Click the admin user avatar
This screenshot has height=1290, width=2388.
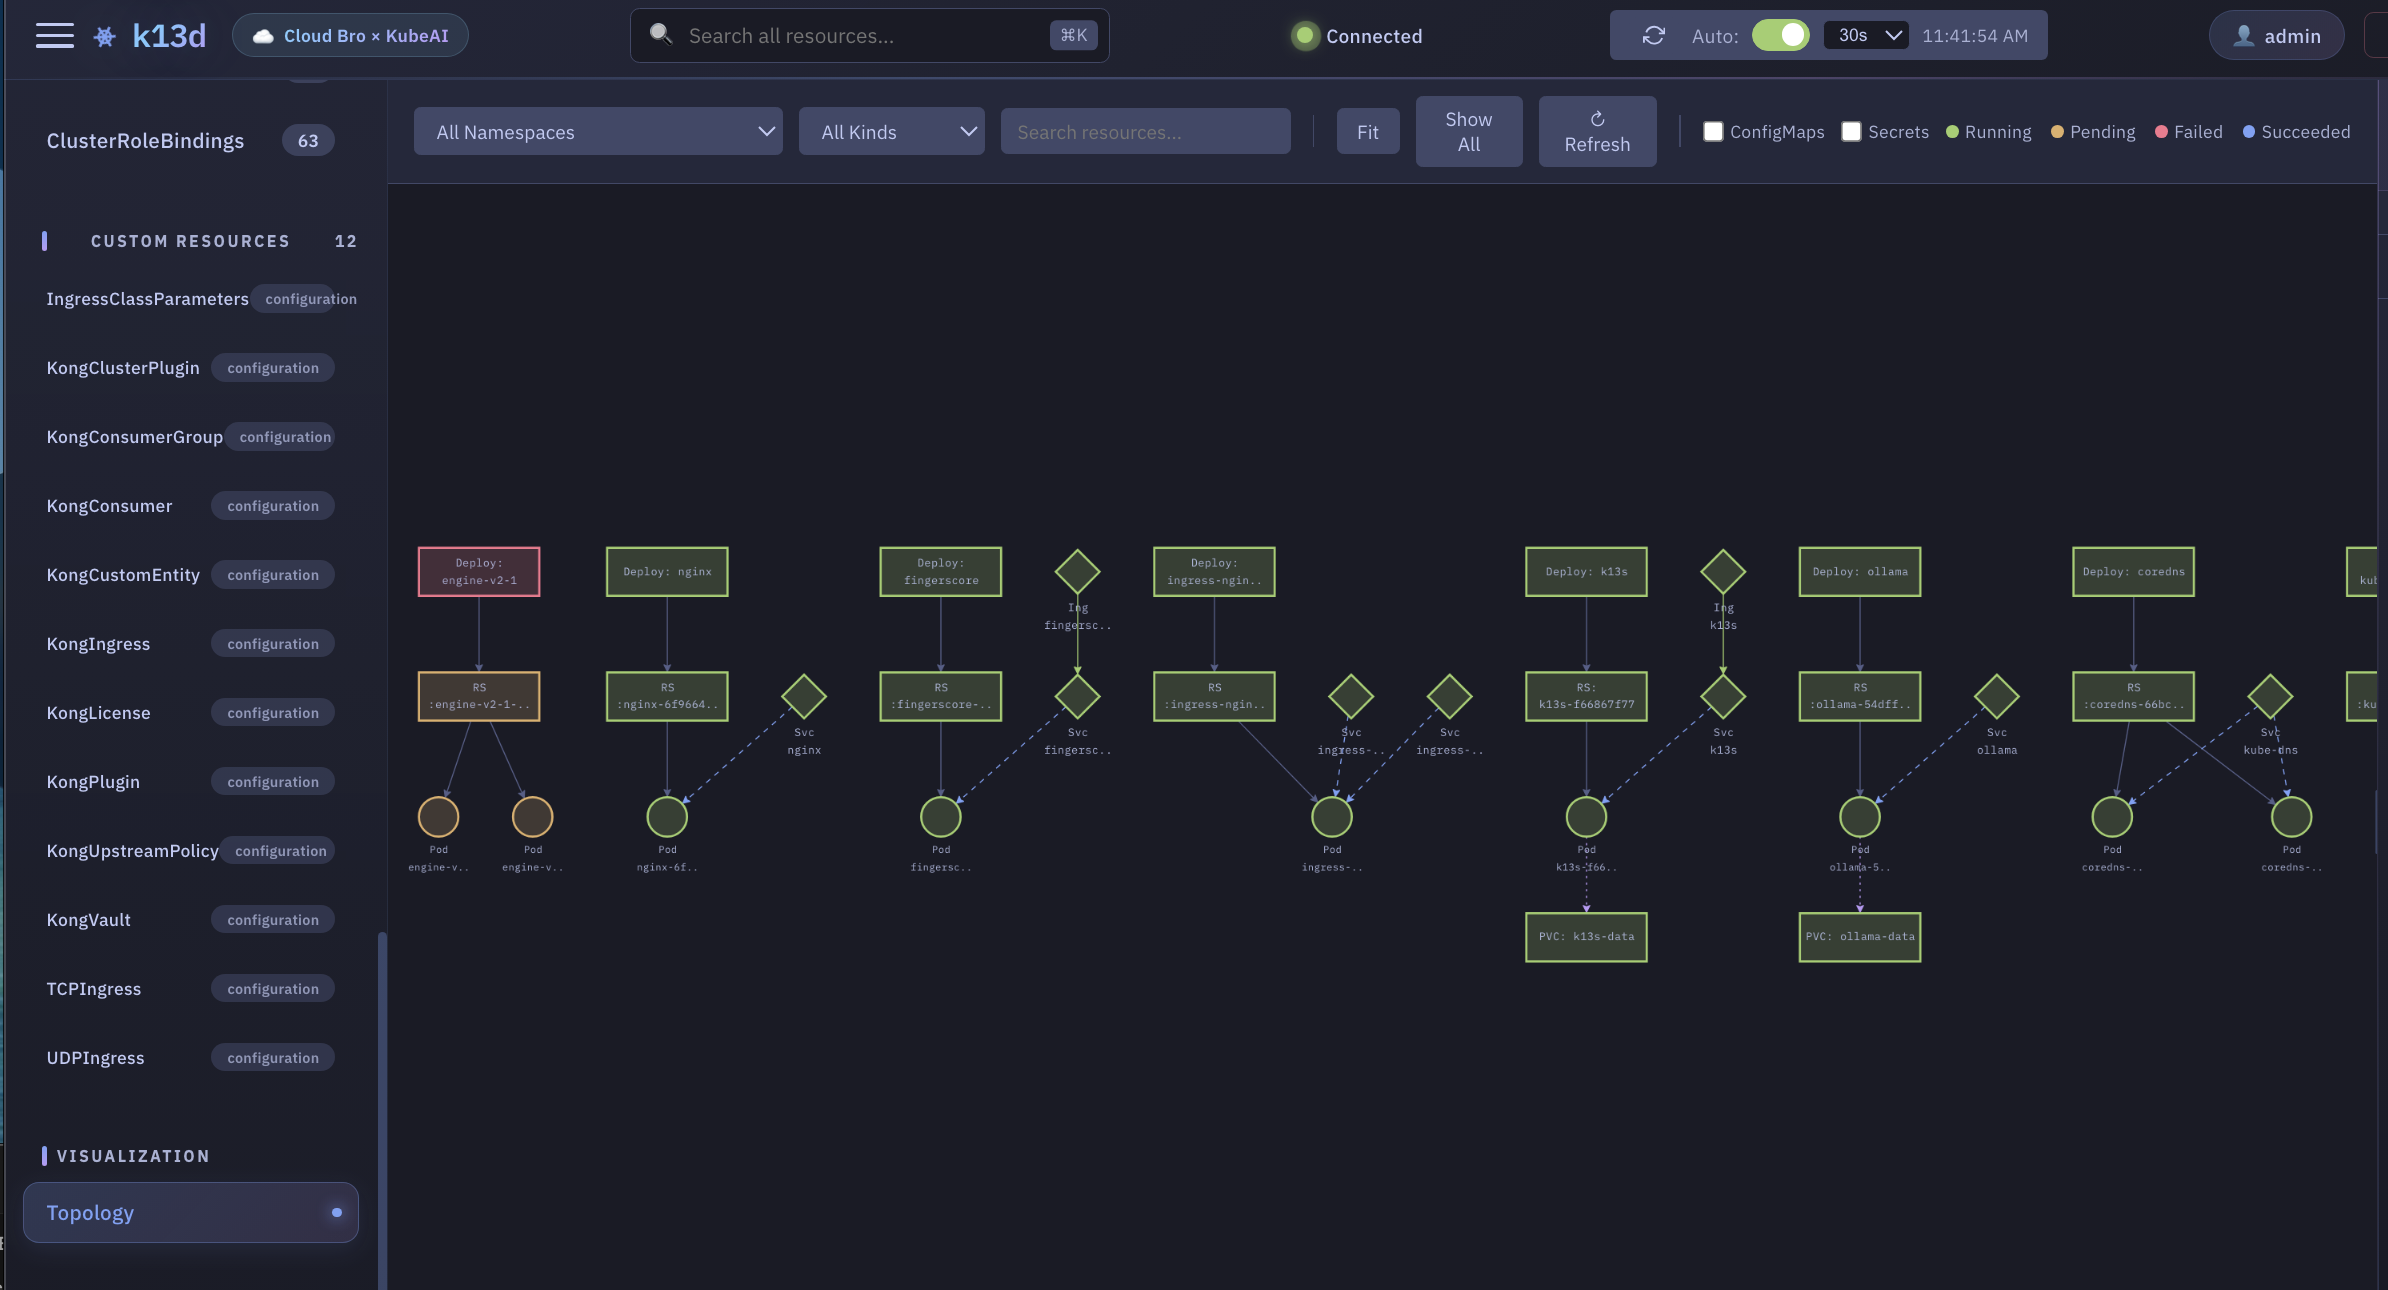[x=2242, y=35]
